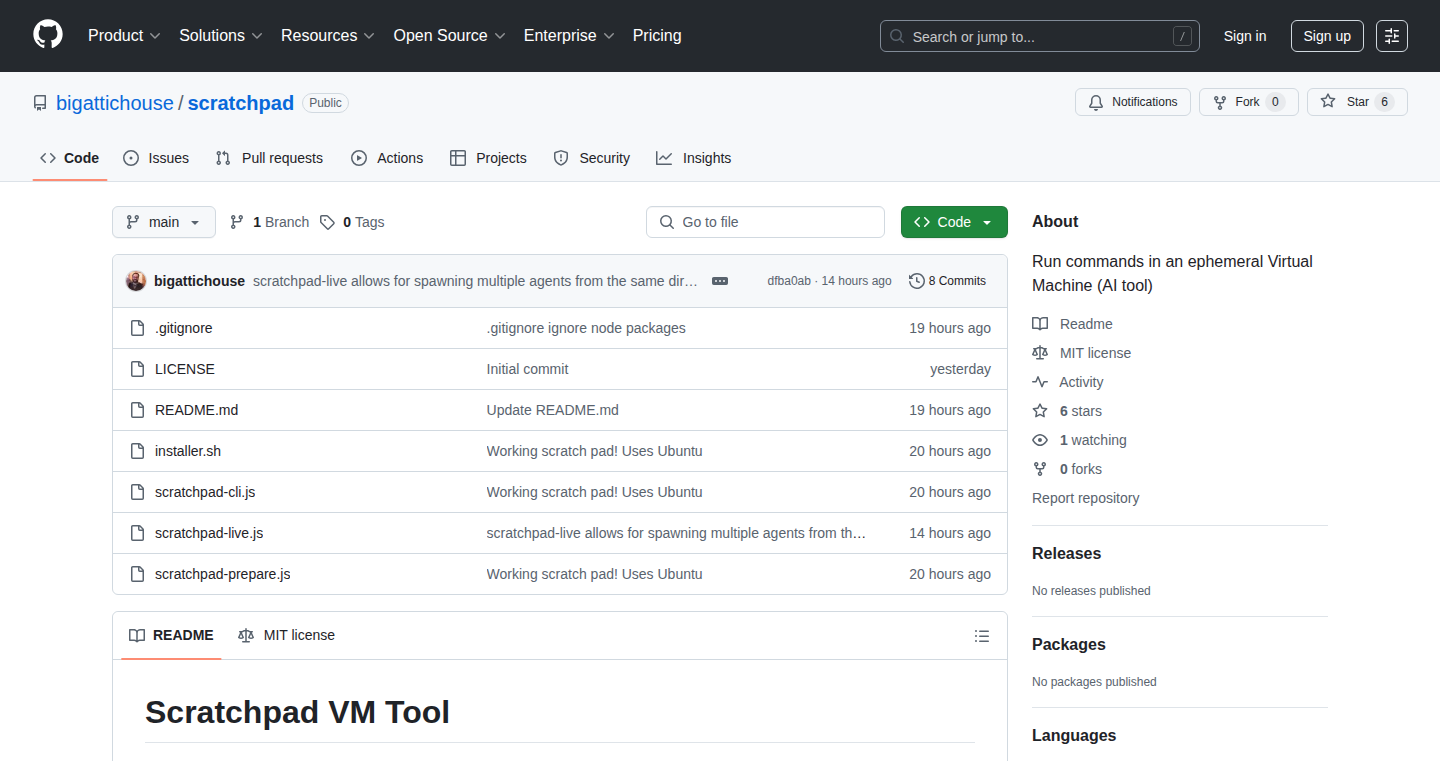This screenshot has height=761, width=1440.
Task: Click the search magnifier icon in header
Action: click(x=897, y=36)
